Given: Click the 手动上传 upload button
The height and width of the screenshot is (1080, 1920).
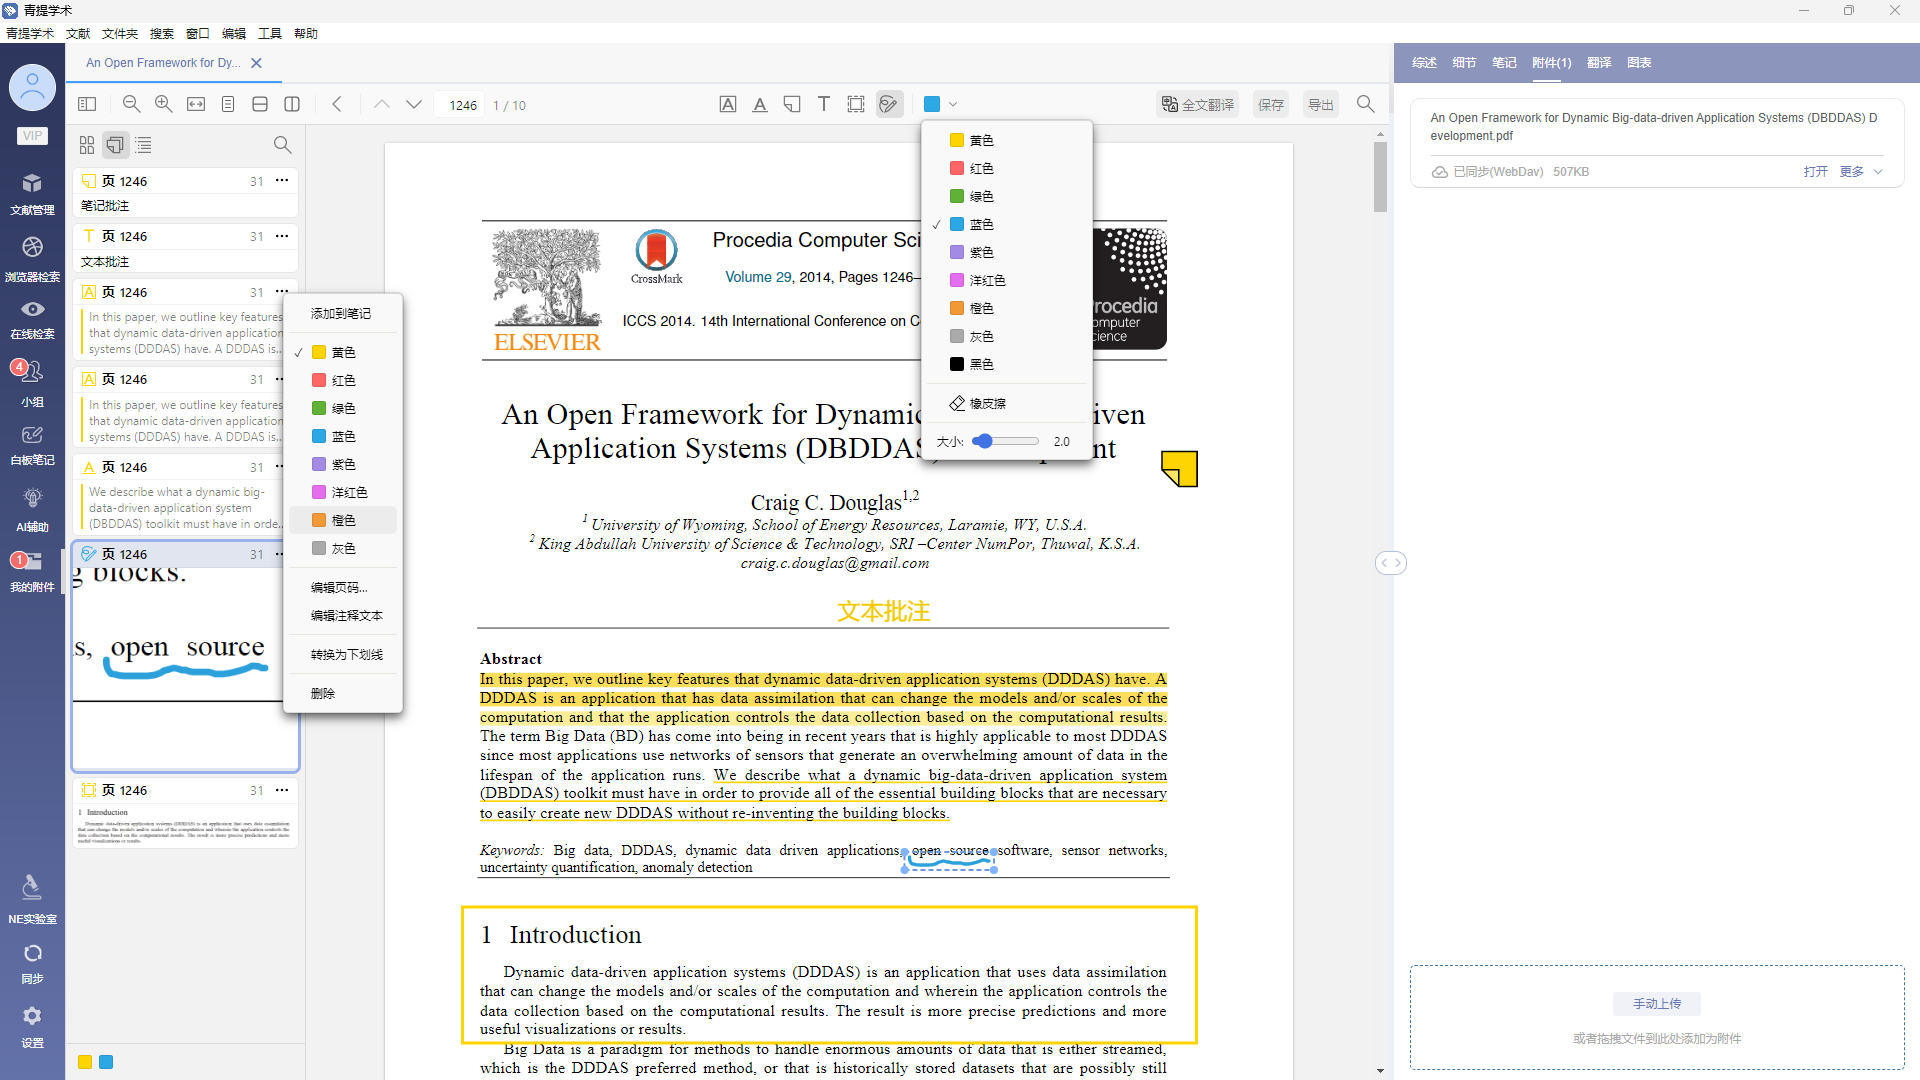Looking at the screenshot, I should [1656, 1004].
